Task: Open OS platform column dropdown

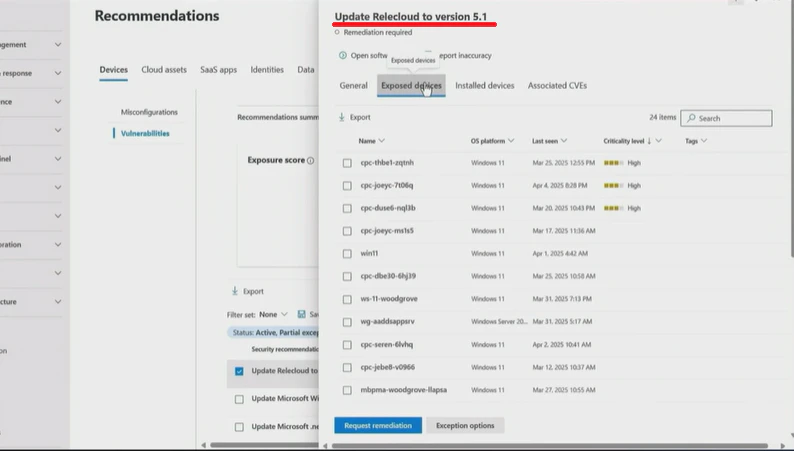Action: (511, 141)
